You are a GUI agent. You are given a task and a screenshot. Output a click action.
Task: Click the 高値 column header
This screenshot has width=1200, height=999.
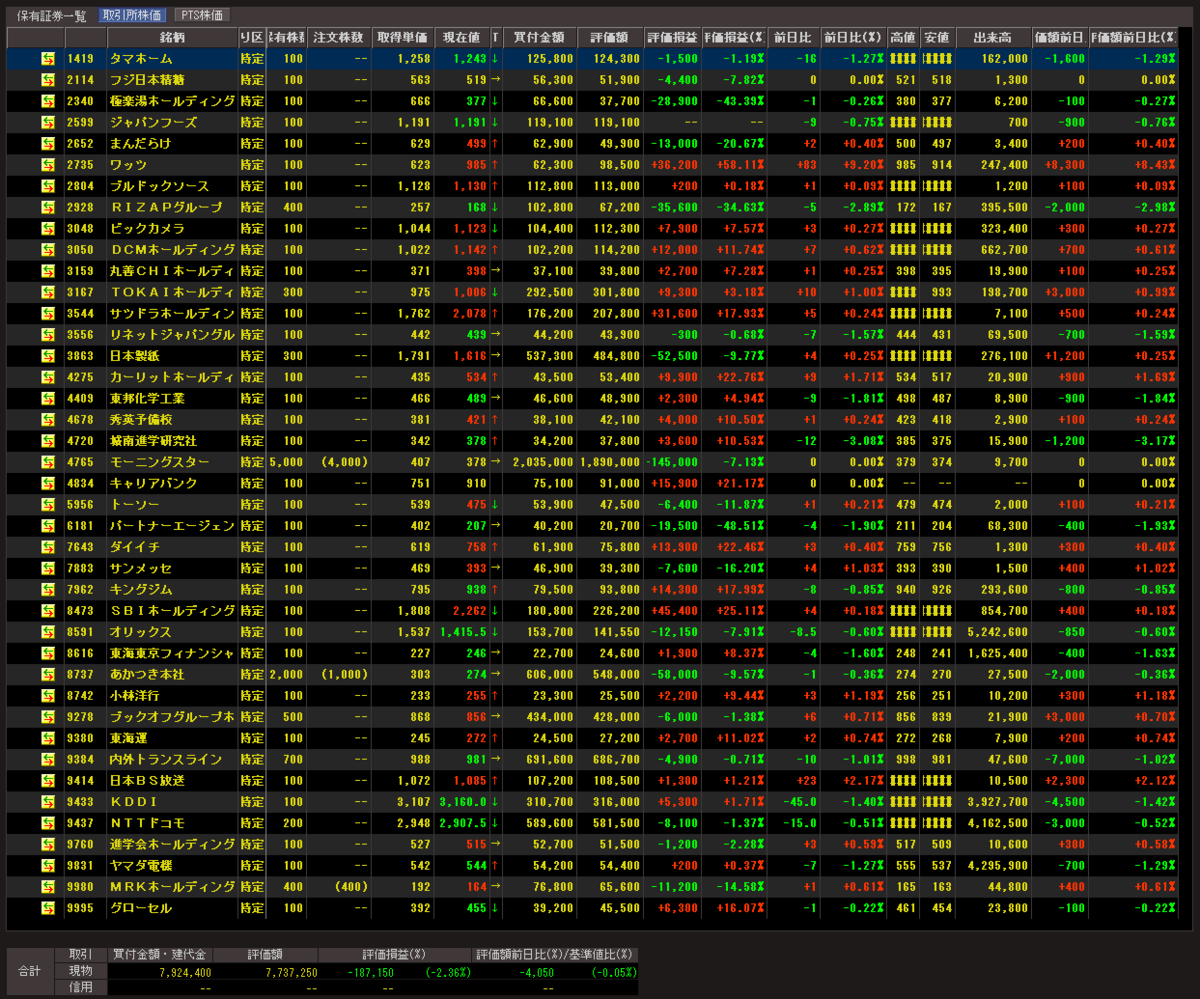903,37
